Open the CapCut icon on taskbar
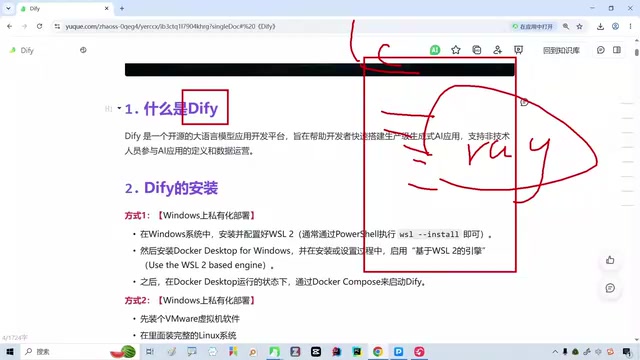 316,351
